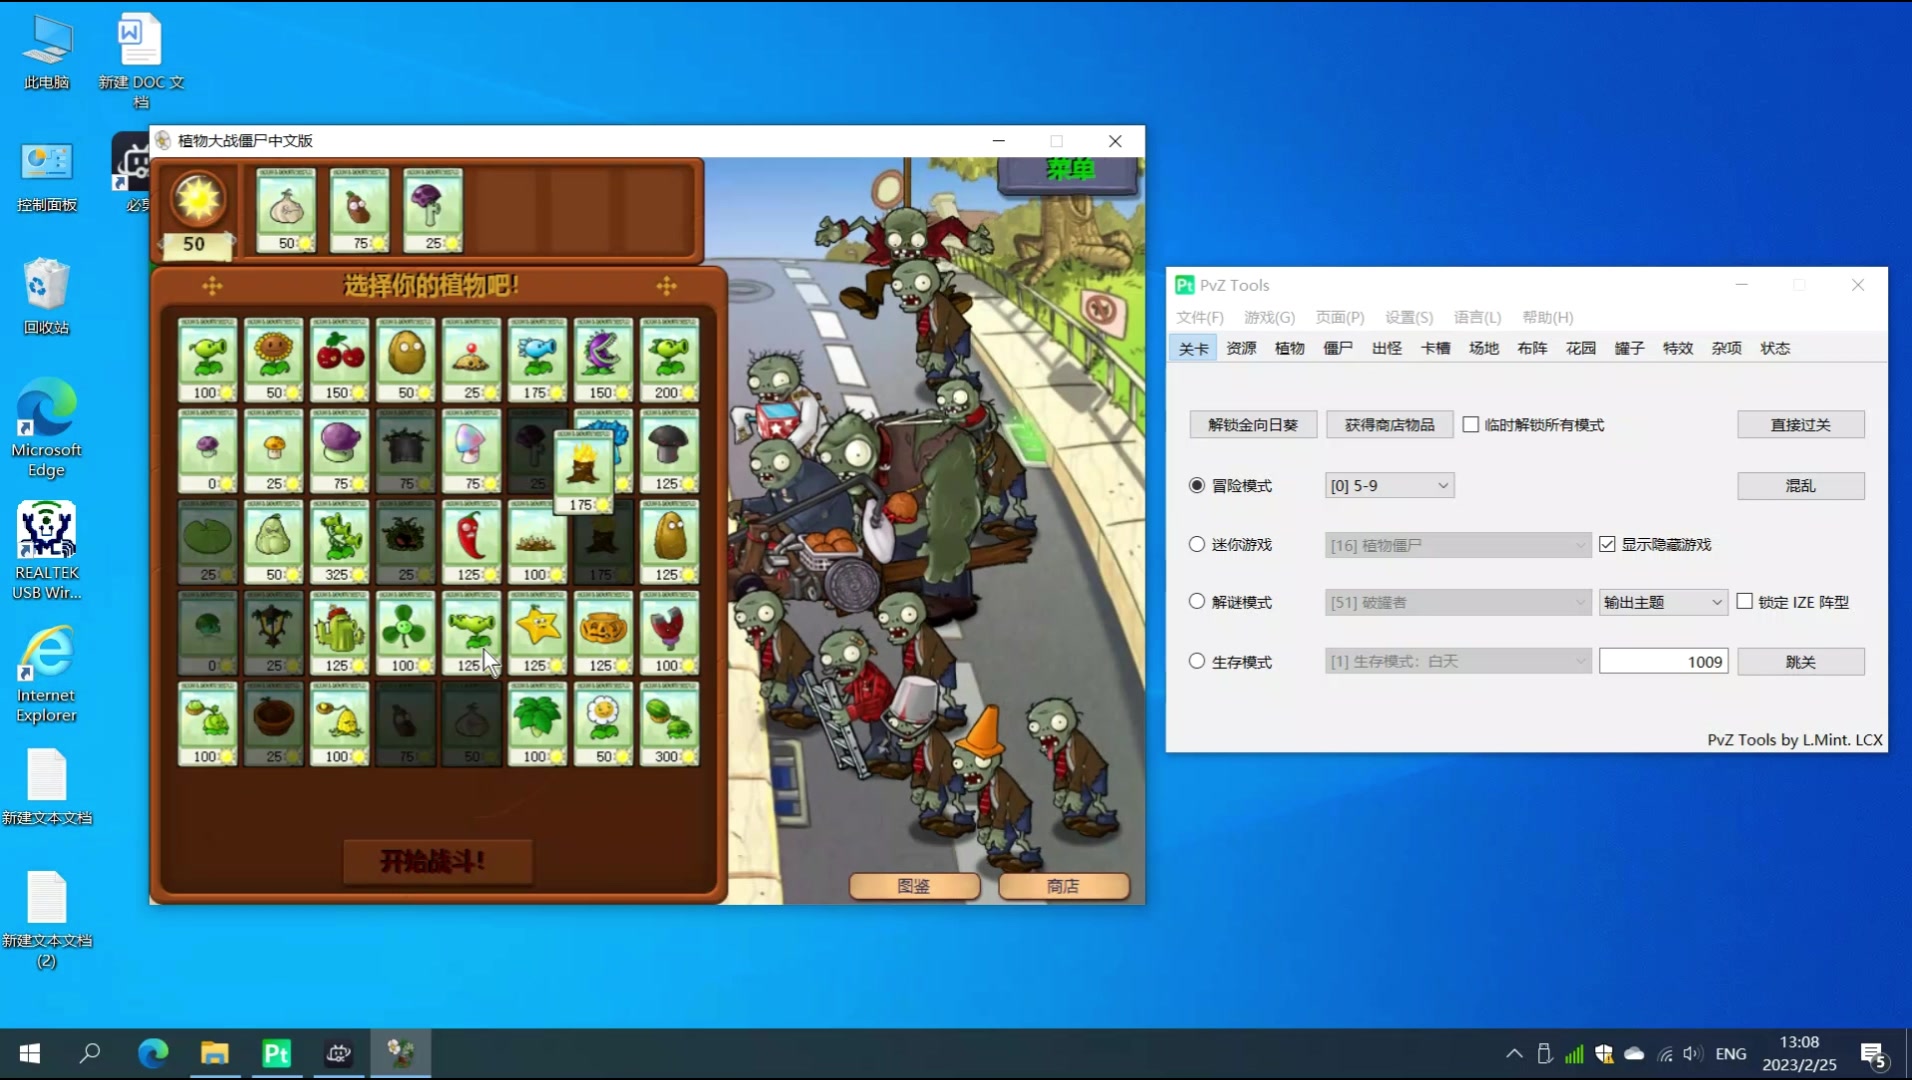This screenshot has width=1912, height=1080.
Task: Open the notification center icon
Action: click(1873, 1054)
